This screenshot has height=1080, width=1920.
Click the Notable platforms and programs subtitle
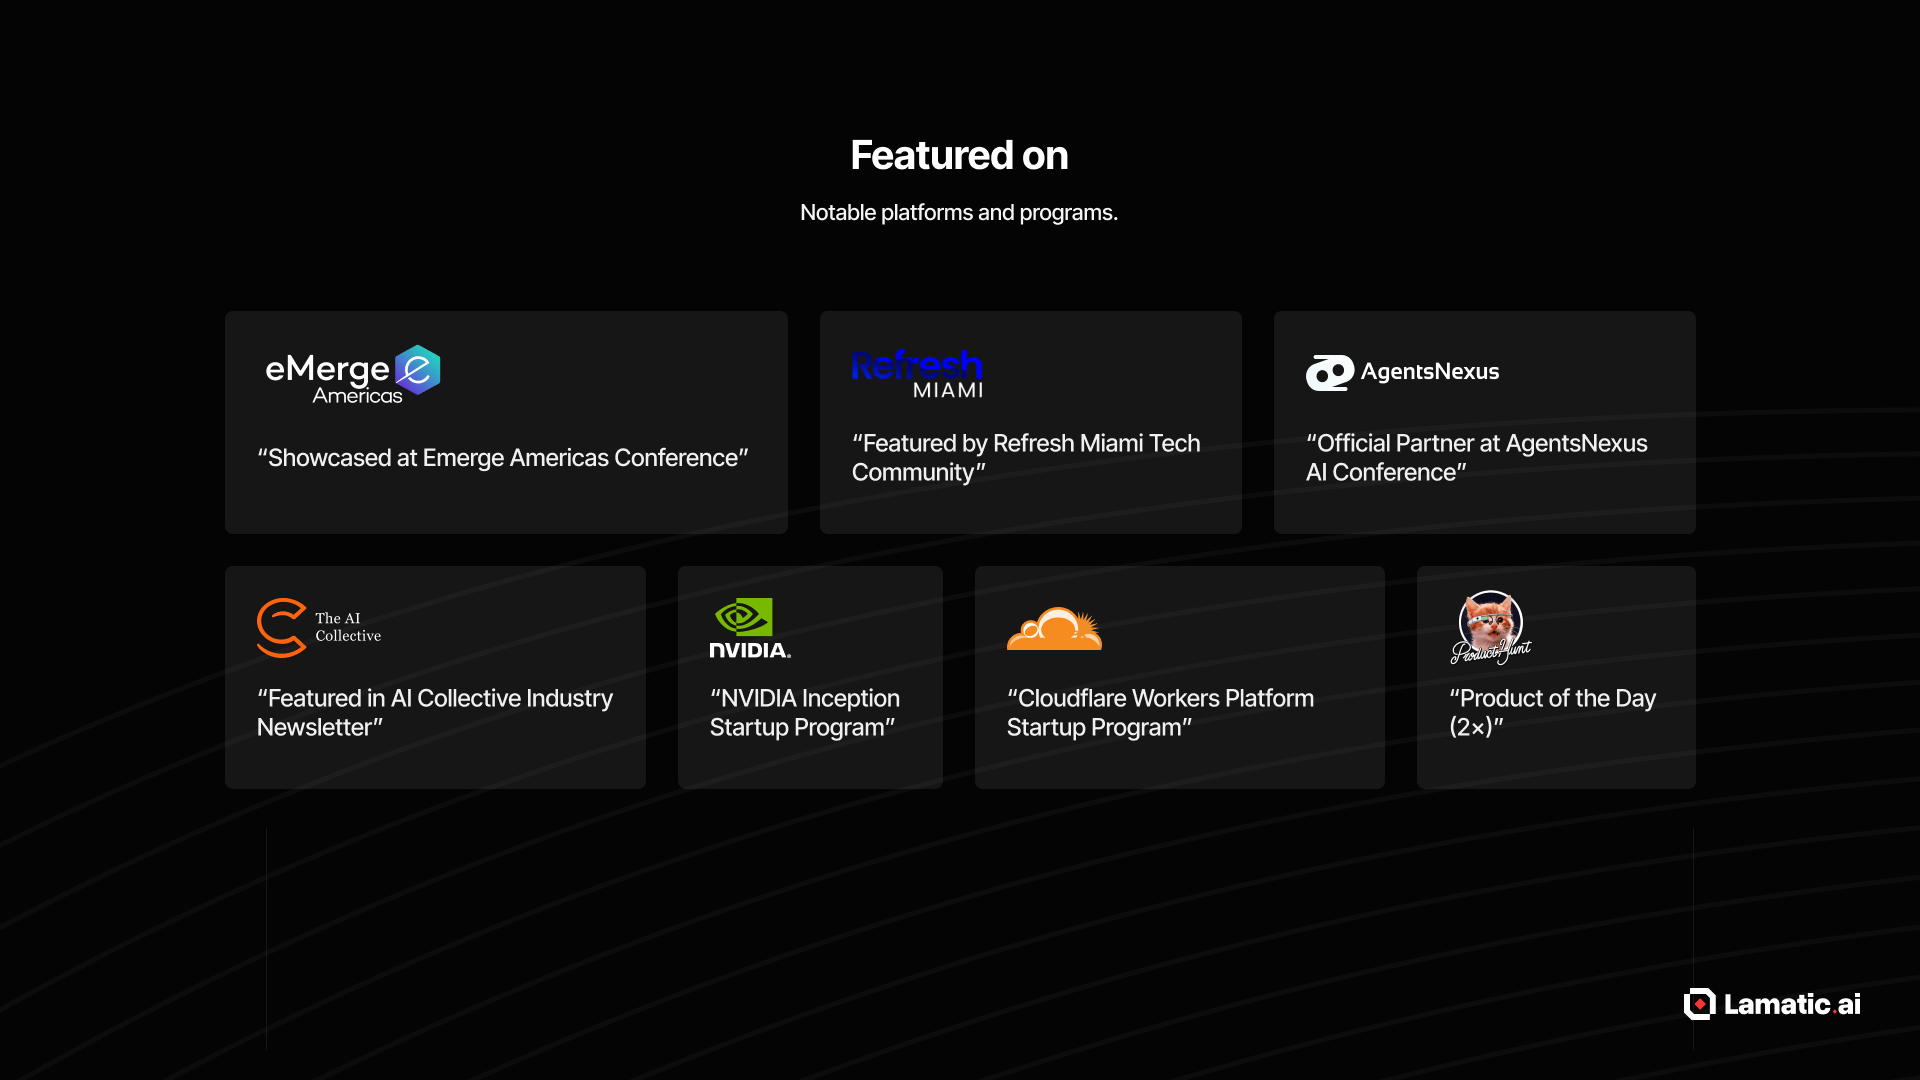959,213
